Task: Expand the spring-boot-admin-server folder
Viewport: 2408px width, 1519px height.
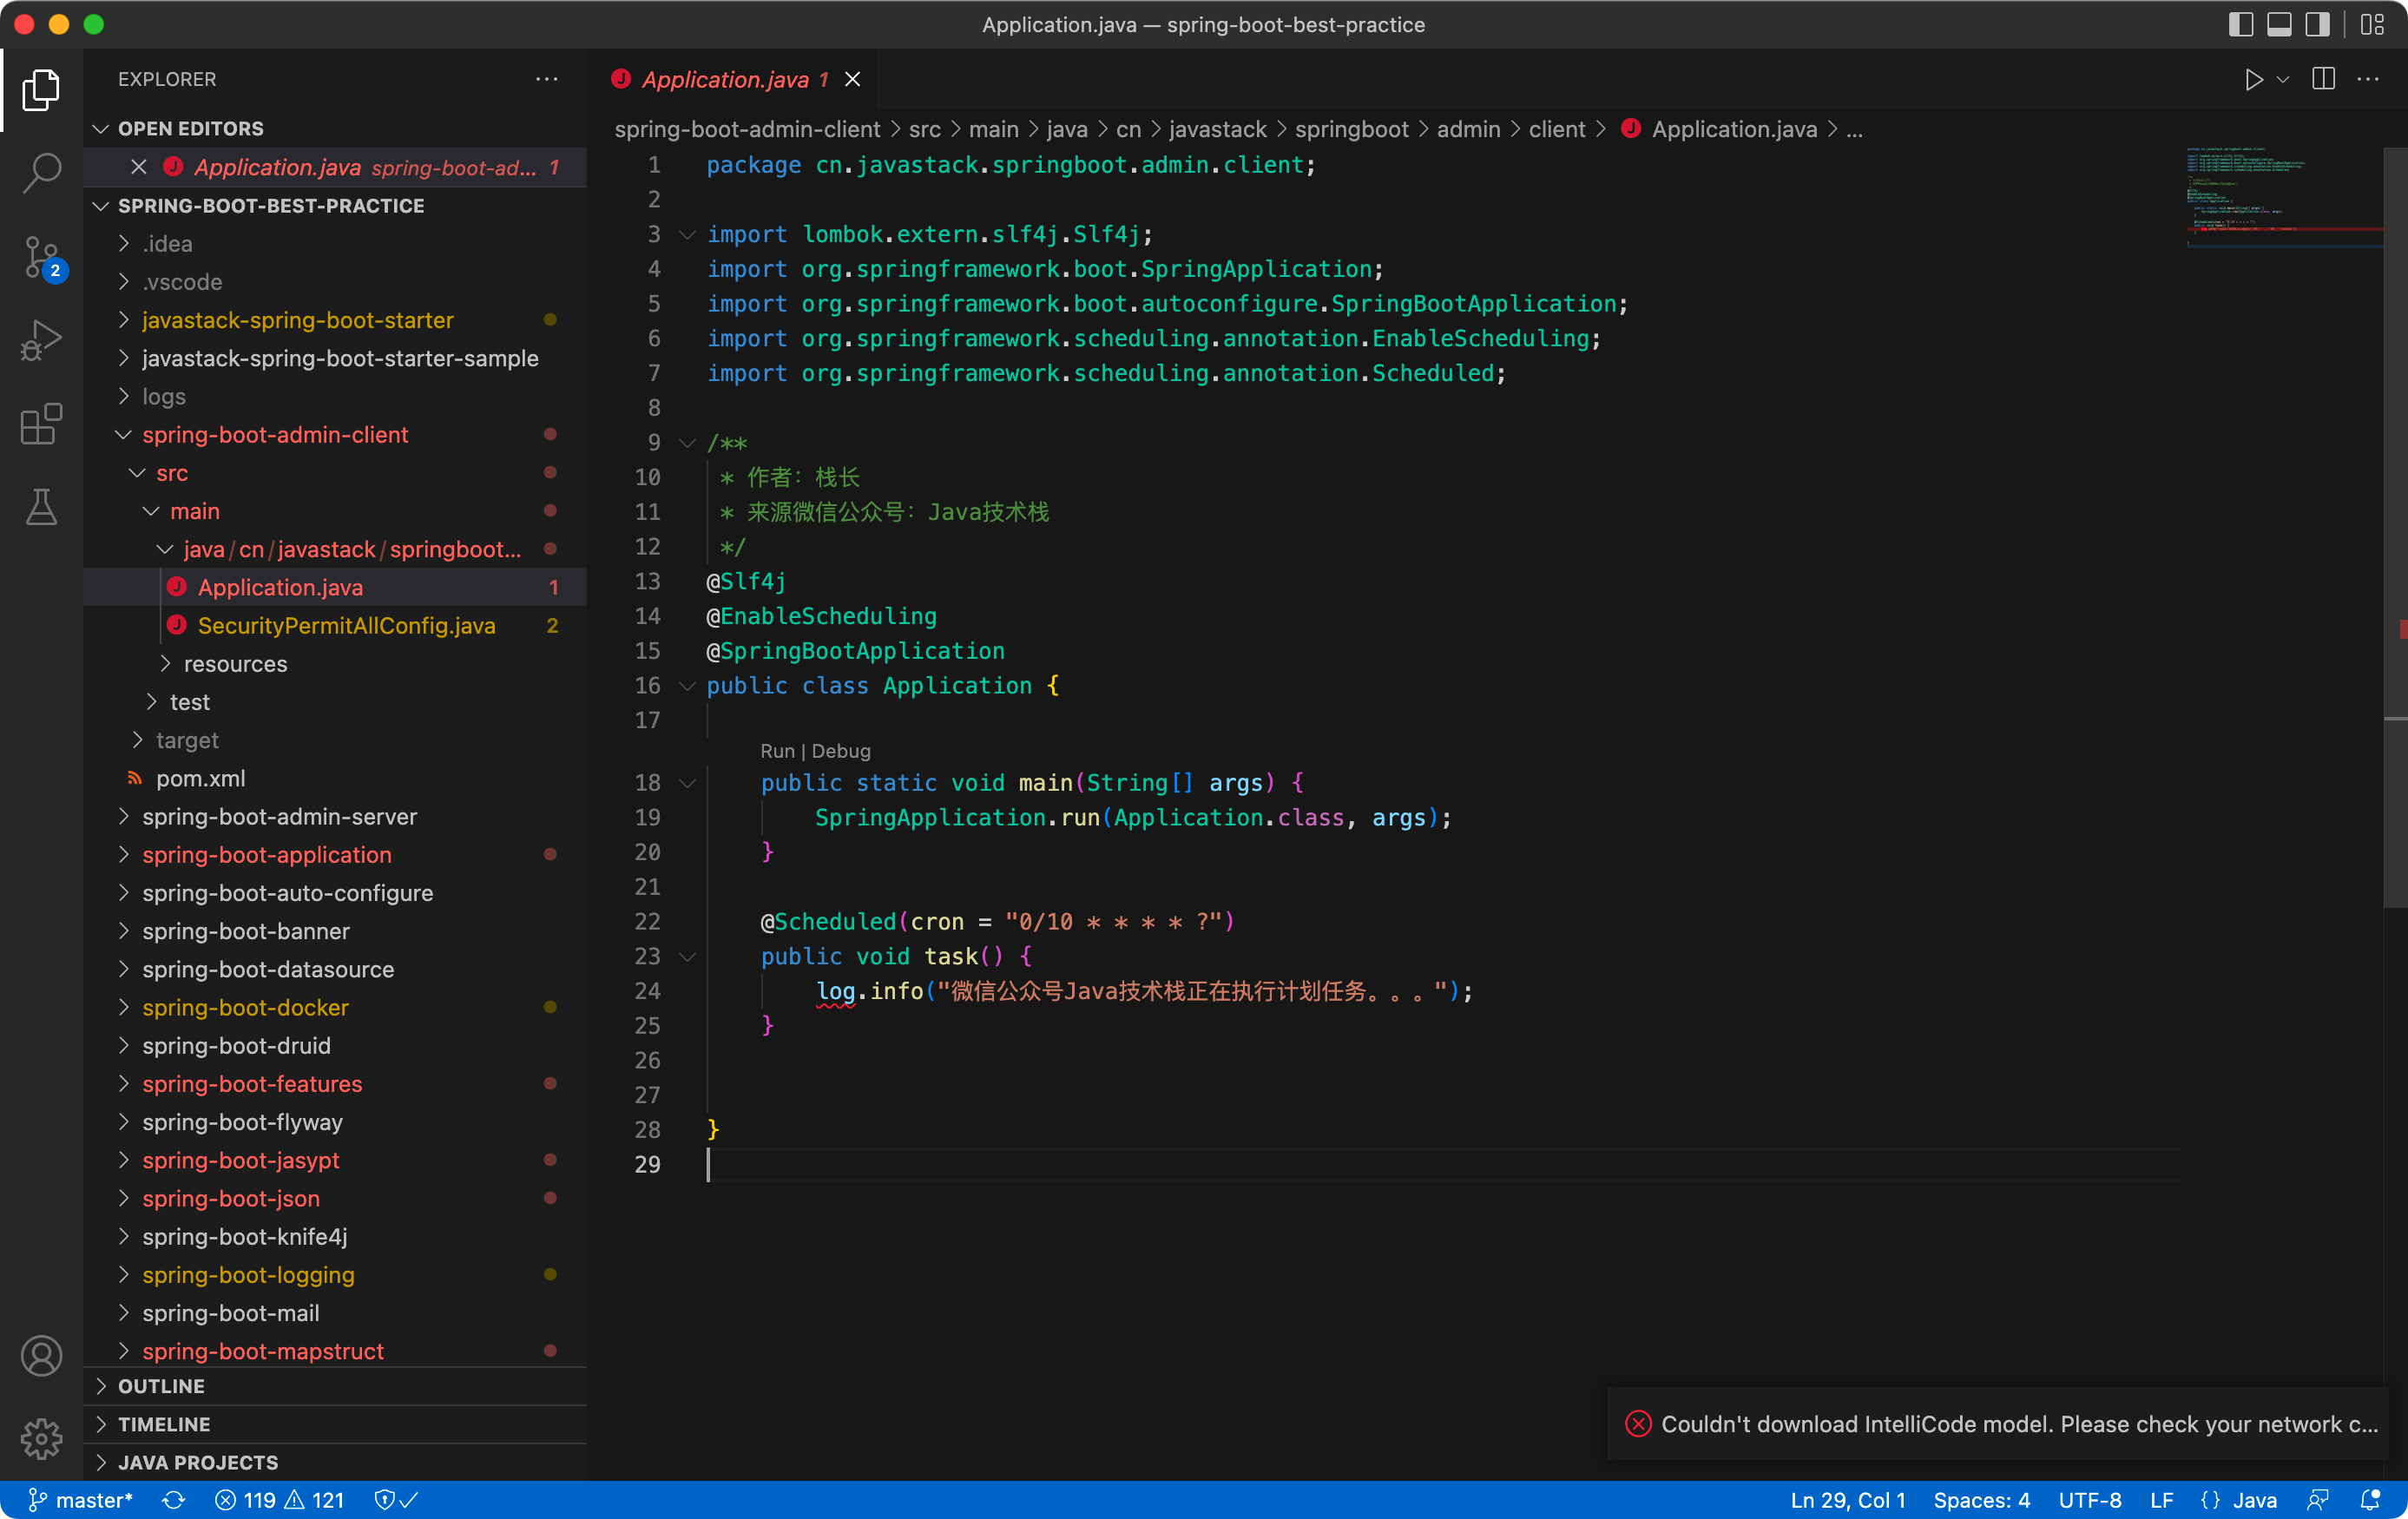Action: [279, 816]
